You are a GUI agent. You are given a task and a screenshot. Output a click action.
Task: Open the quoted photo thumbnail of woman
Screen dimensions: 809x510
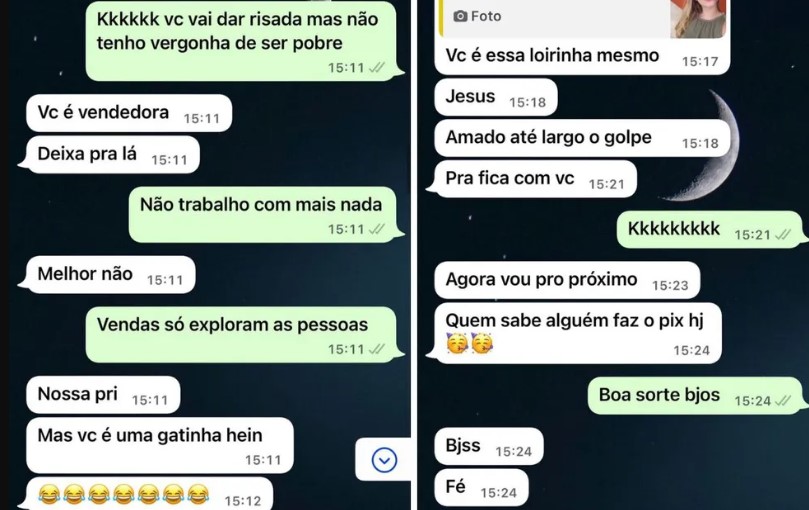698,19
